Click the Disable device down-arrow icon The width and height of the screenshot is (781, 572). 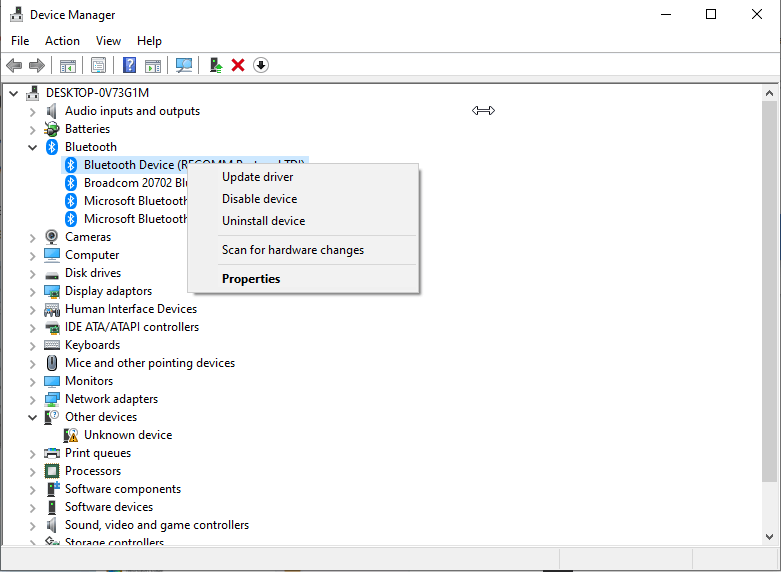(x=261, y=65)
